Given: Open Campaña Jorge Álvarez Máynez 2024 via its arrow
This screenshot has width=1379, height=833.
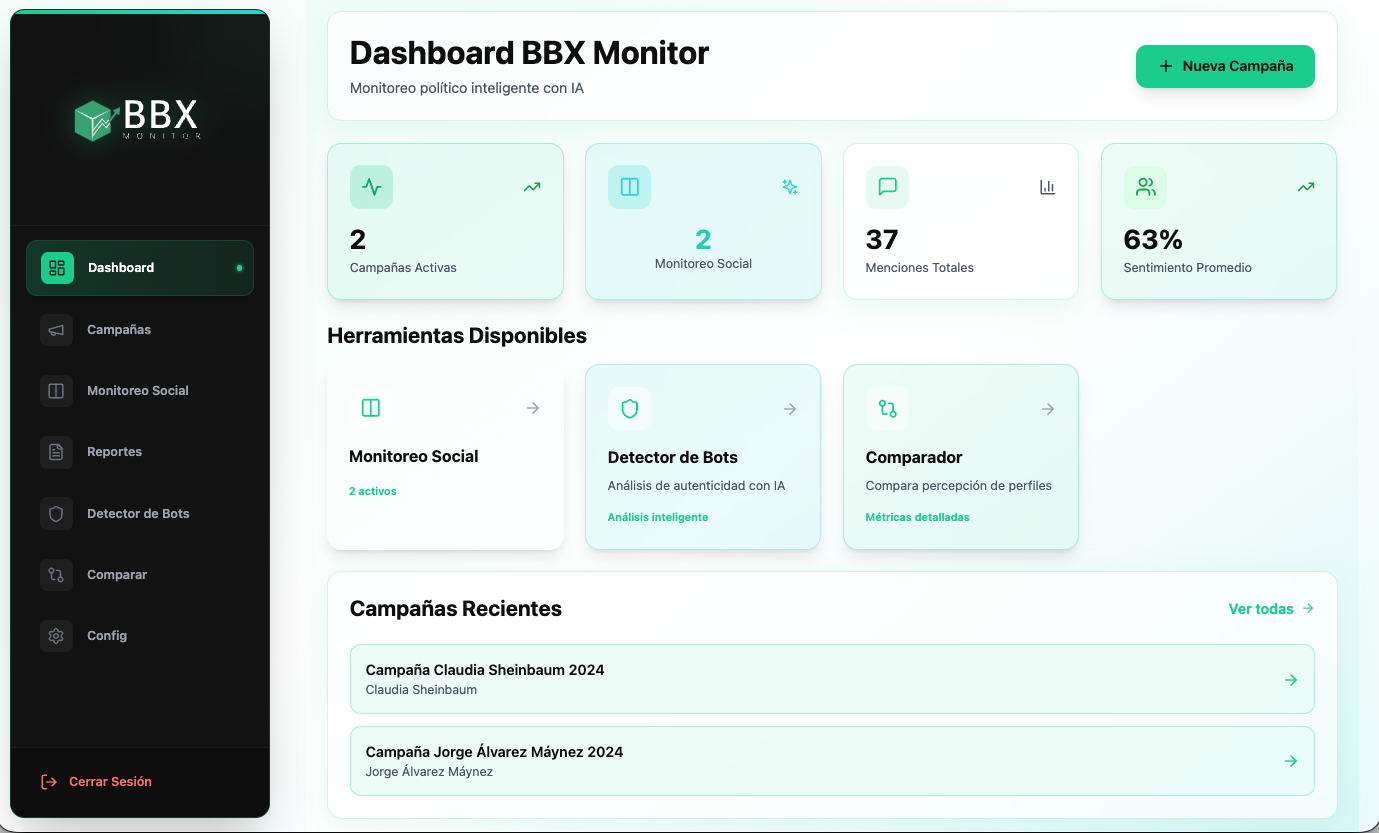Looking at the screenshot, I should 1290,761.
